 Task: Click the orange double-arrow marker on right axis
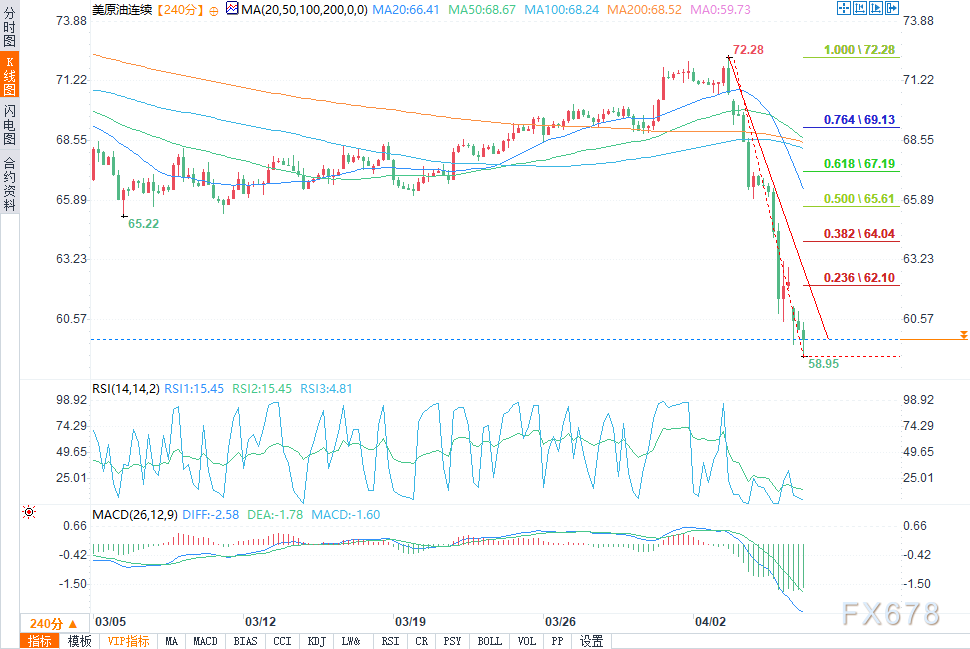(962, 334)
